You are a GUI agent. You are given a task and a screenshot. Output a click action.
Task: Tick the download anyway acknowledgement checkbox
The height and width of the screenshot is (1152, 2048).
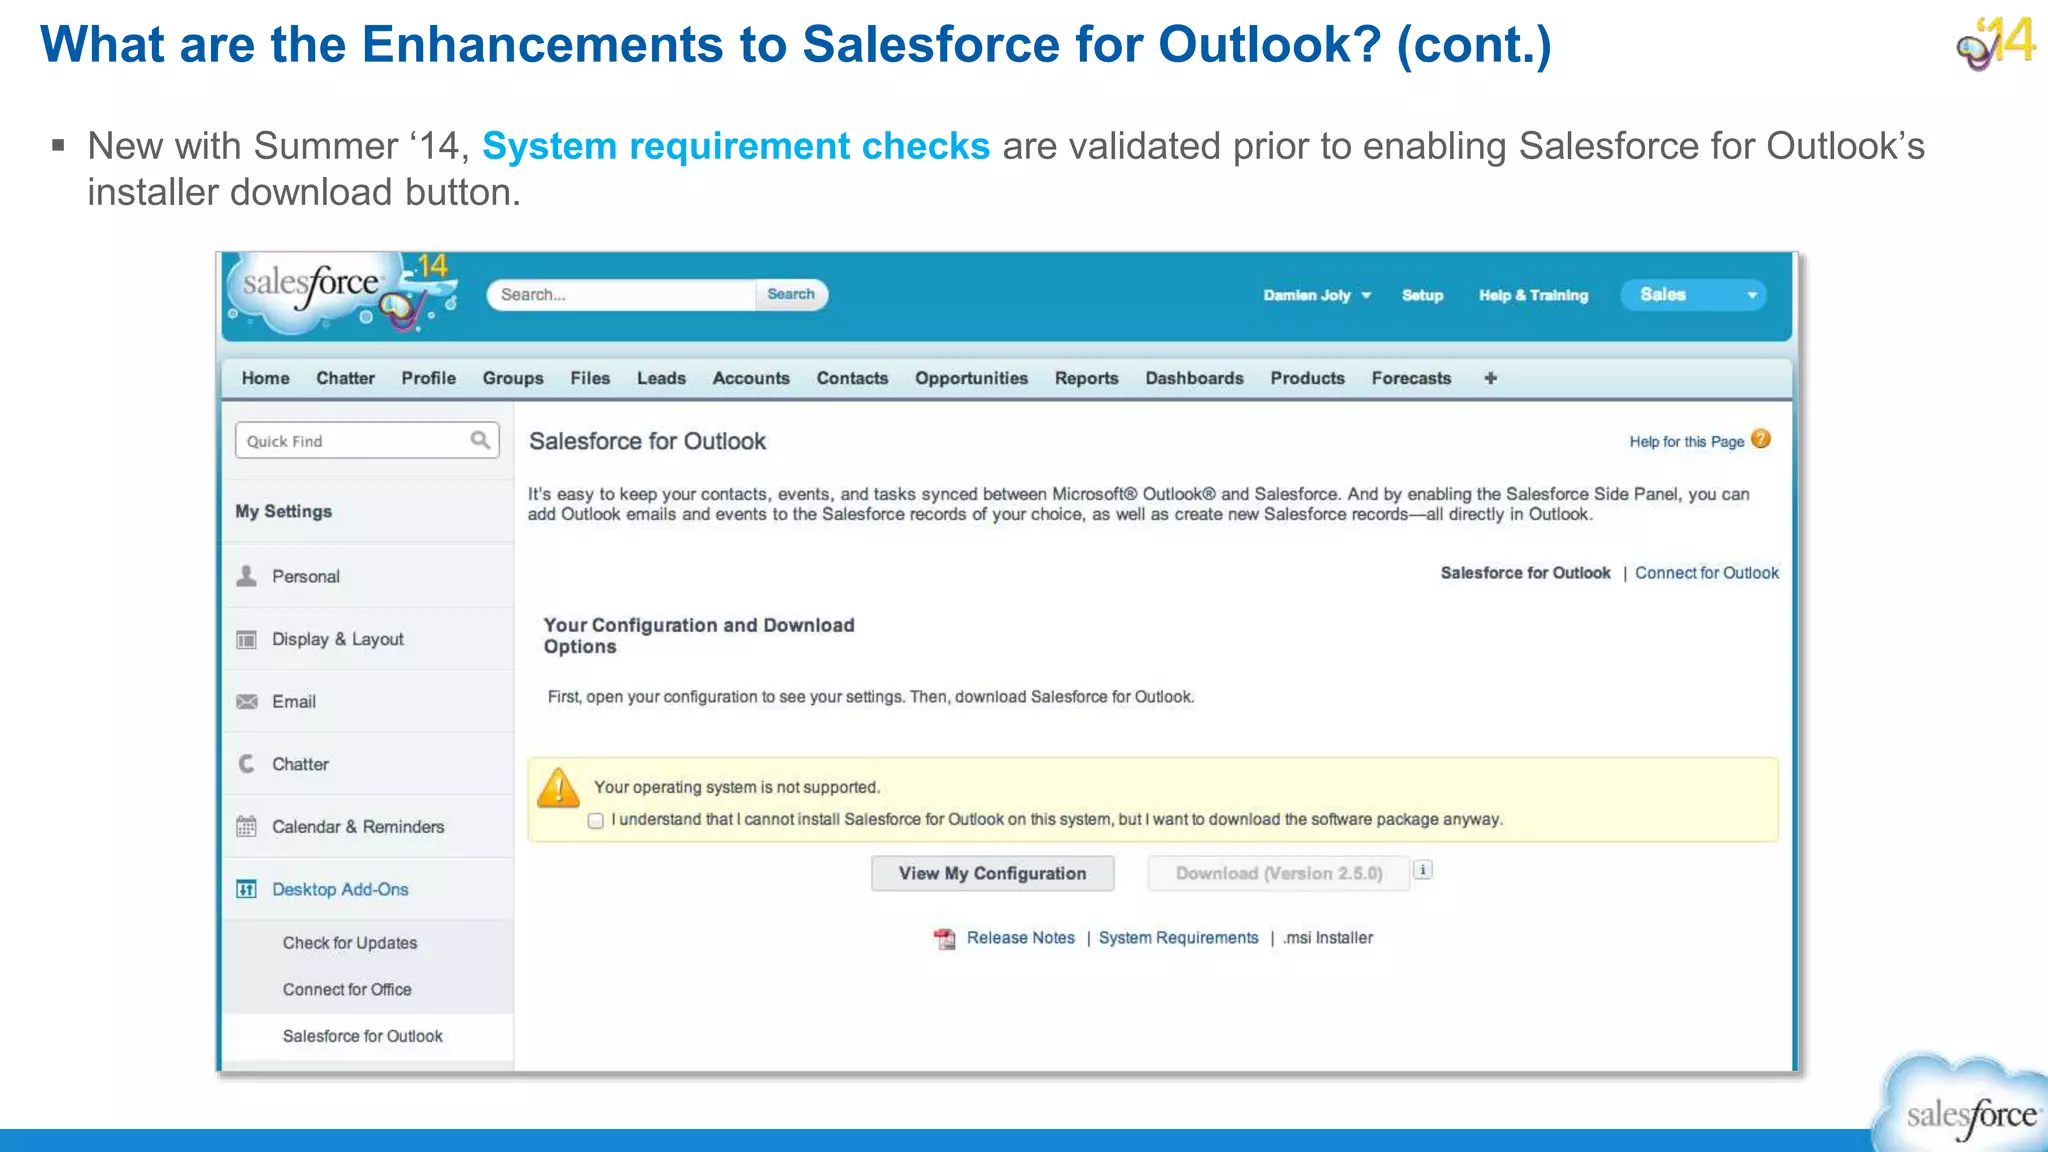point(596,821)
